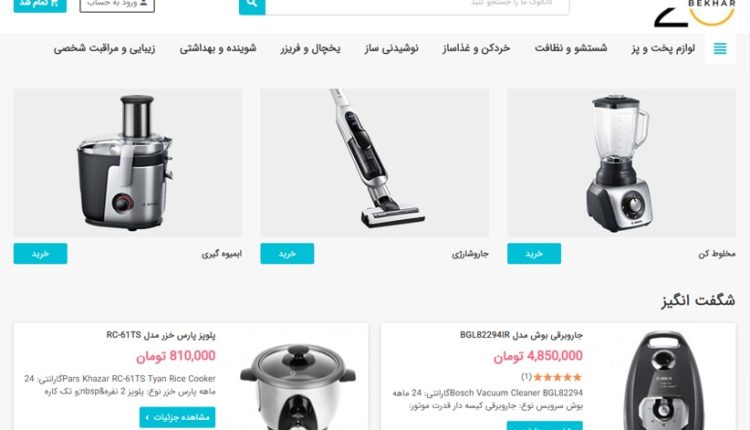Select نوشیدنی ساز category
Screen dimensions: 750x430
coord(391,48)
